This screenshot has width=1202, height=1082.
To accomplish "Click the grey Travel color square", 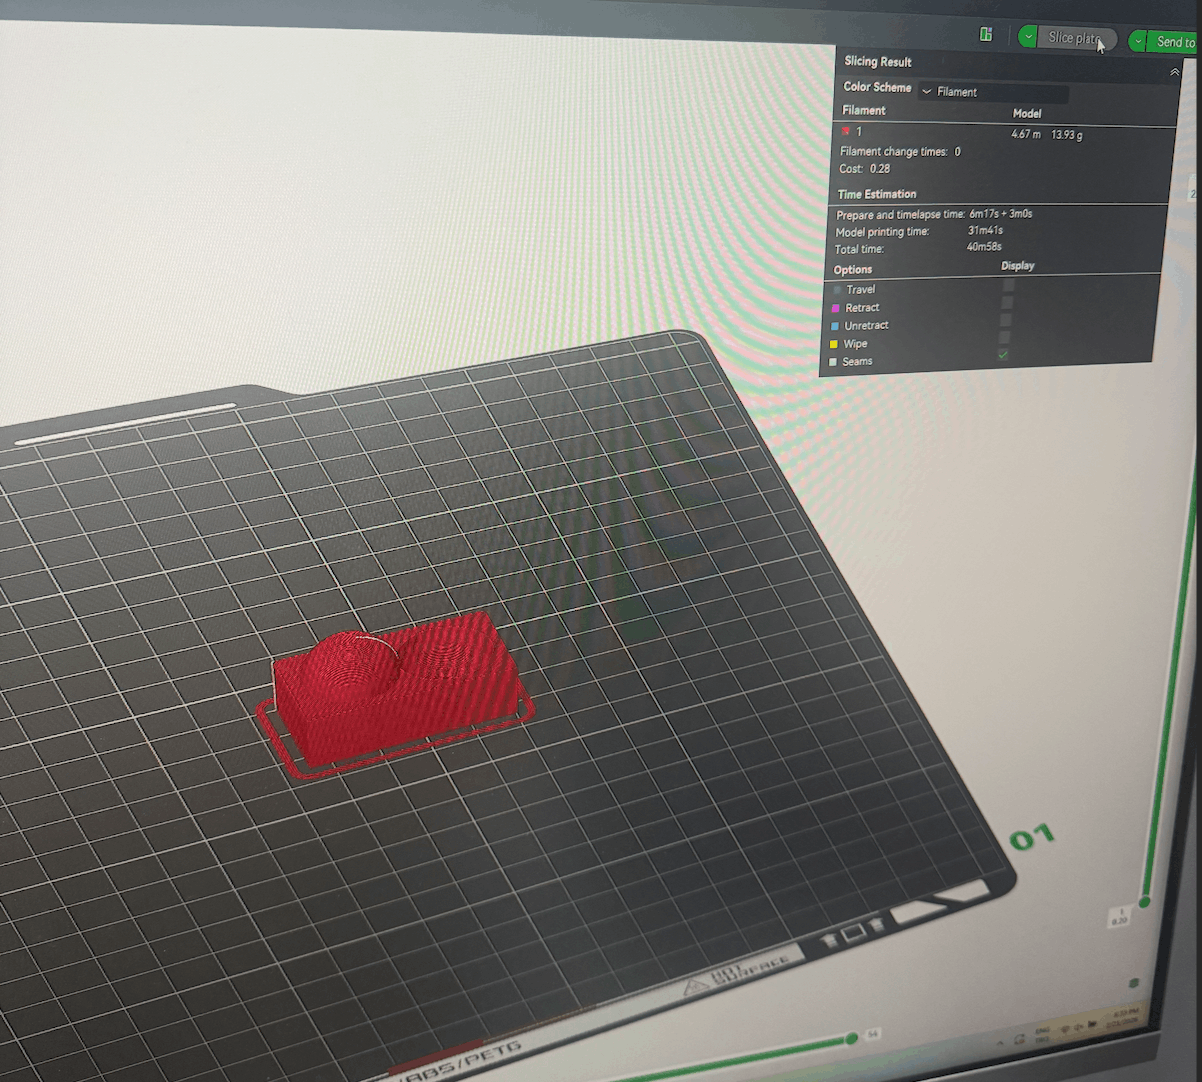I will point(837,290).
